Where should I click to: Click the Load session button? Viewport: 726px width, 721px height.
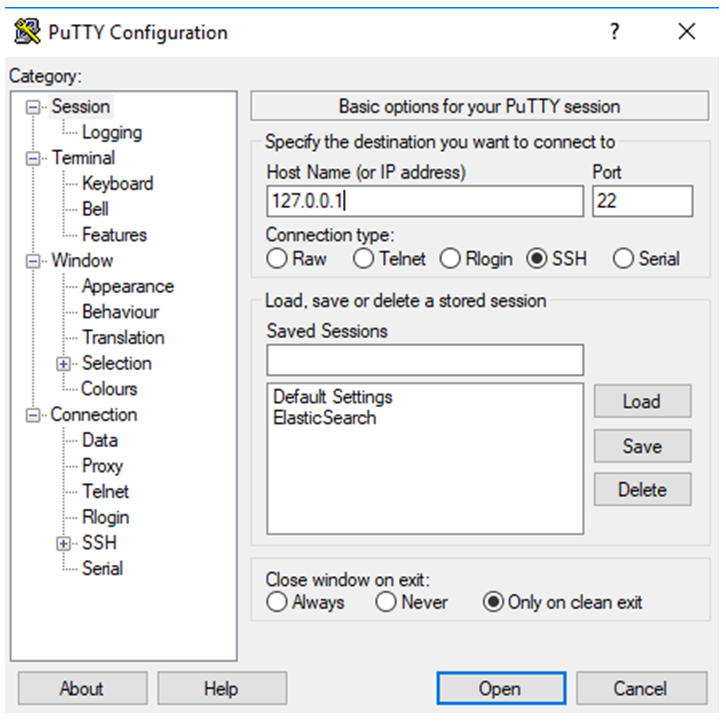[642, 401]
